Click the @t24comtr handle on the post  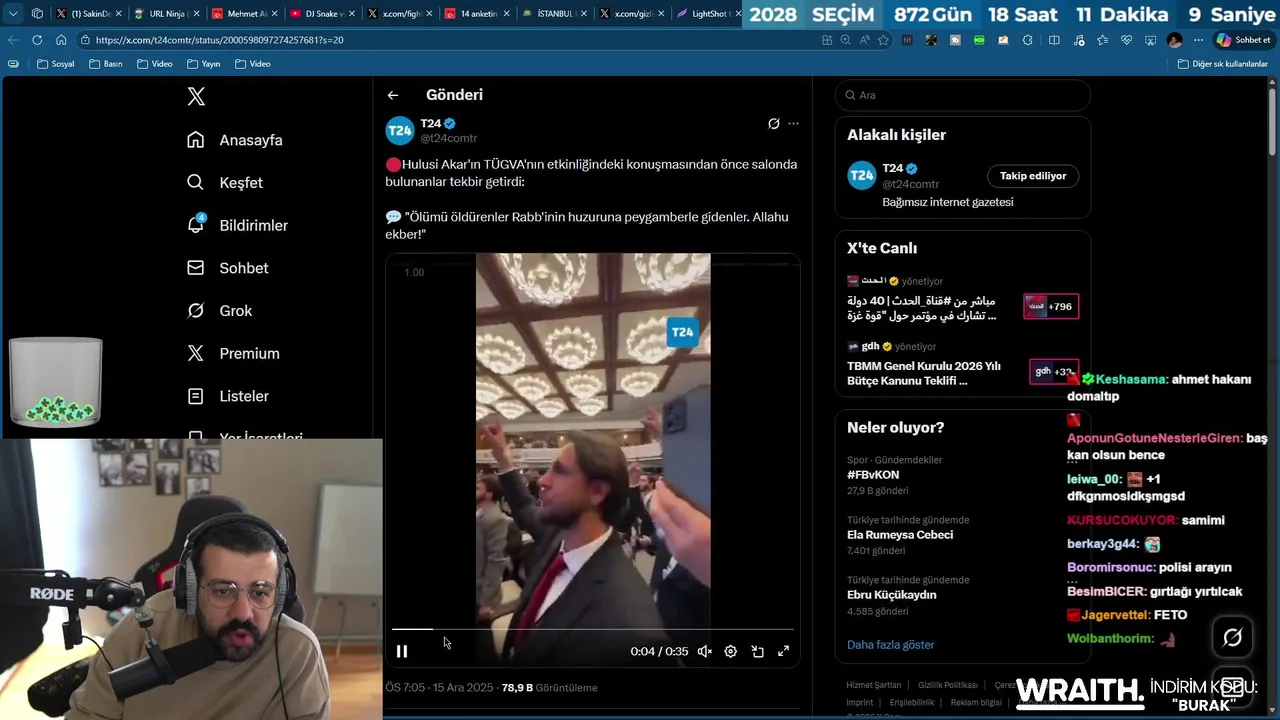pyautogui.click(x=449, y=138)
